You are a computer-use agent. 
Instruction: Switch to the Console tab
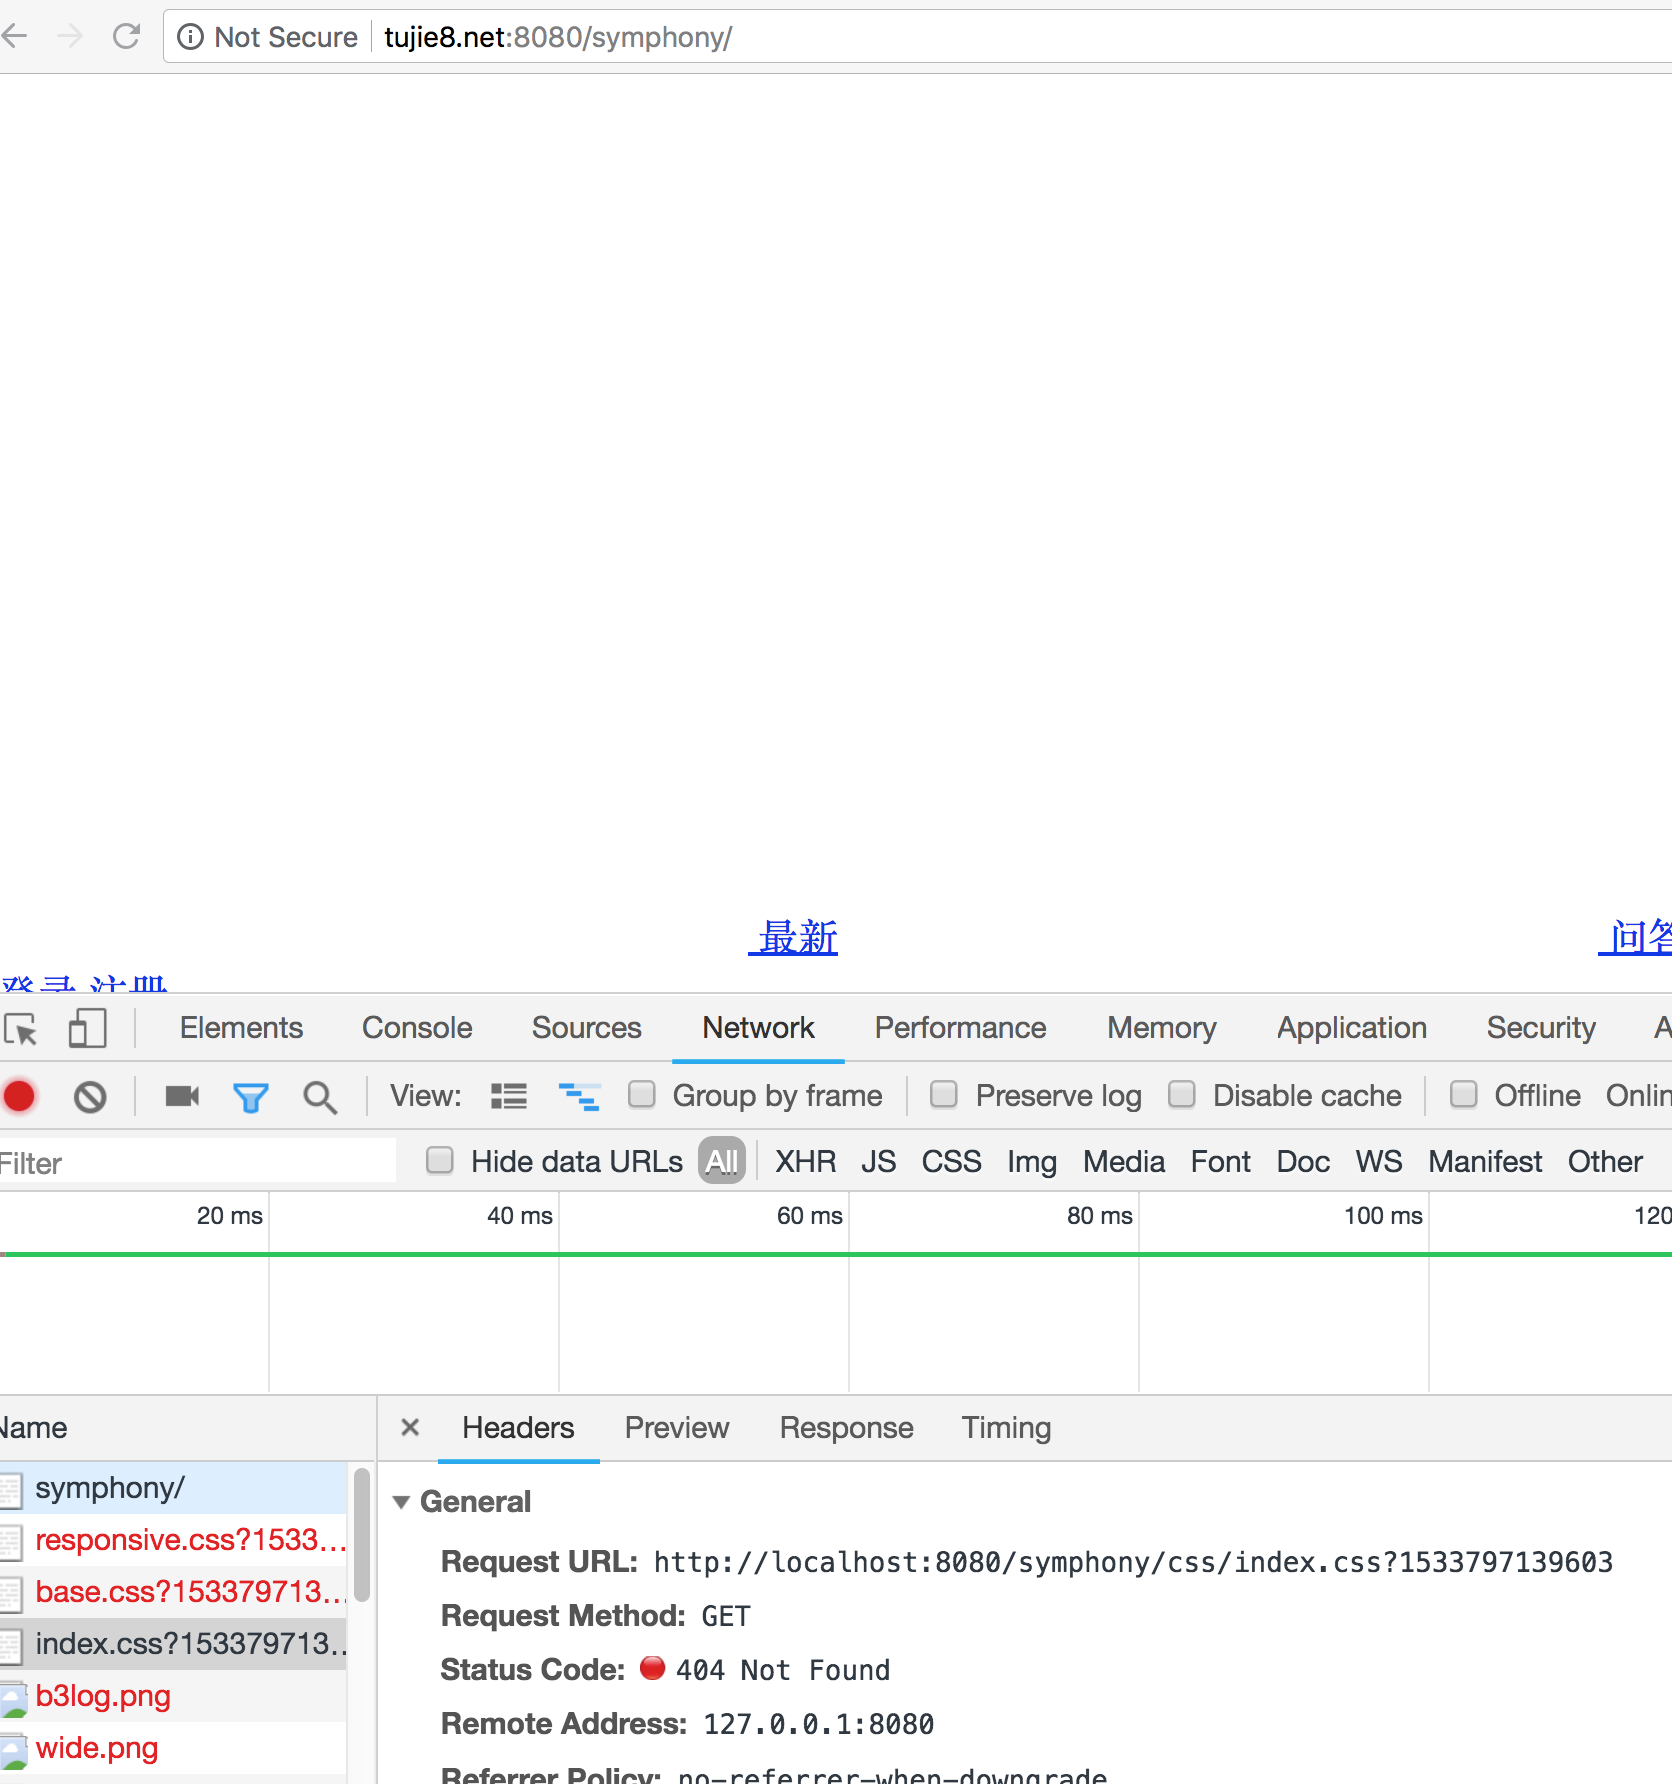click(417, 1028)
